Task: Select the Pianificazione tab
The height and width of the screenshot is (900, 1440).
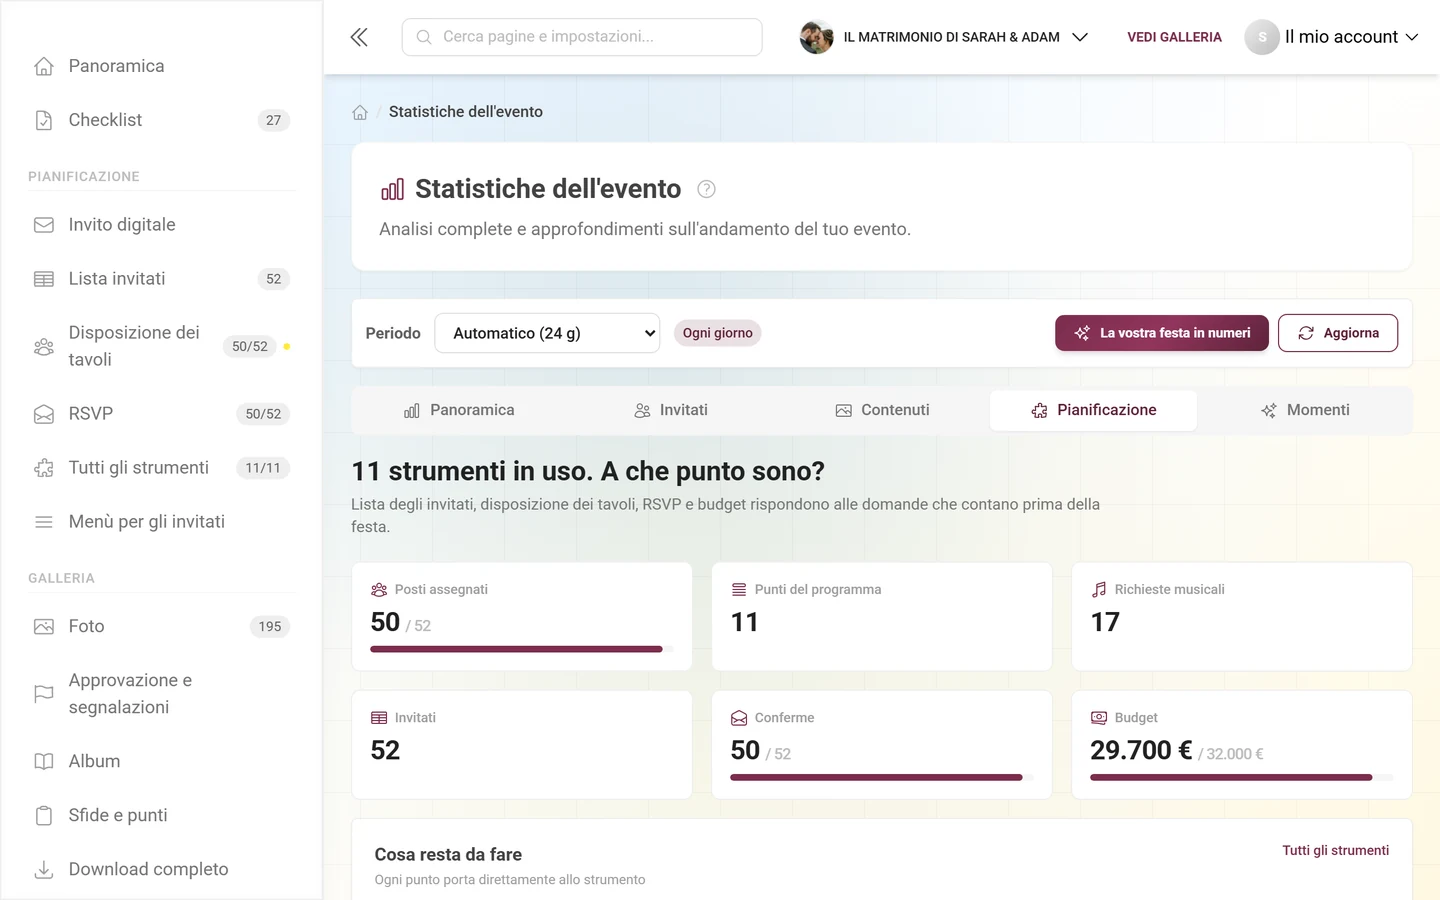Action: (1094, 411)
